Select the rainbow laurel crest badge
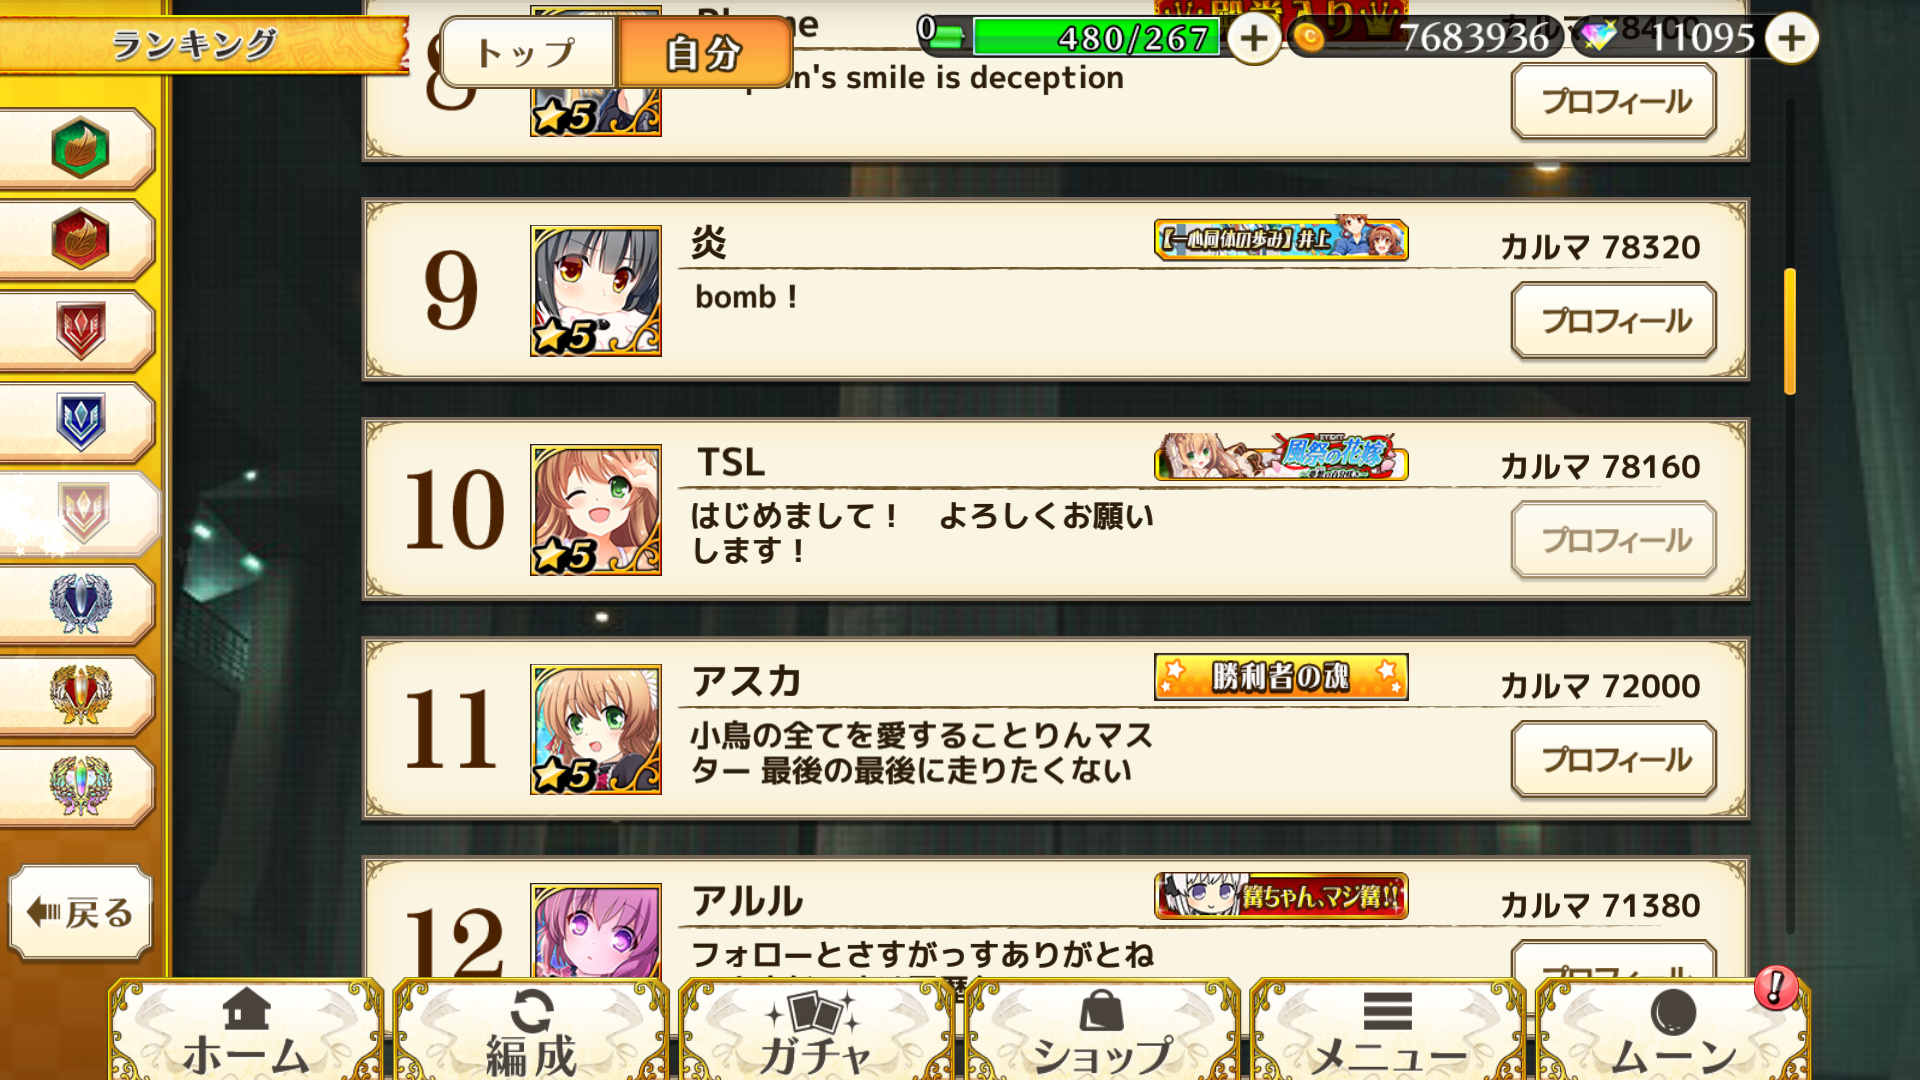The height and width of the screenshot is (1080, 1920). [78, 786]
